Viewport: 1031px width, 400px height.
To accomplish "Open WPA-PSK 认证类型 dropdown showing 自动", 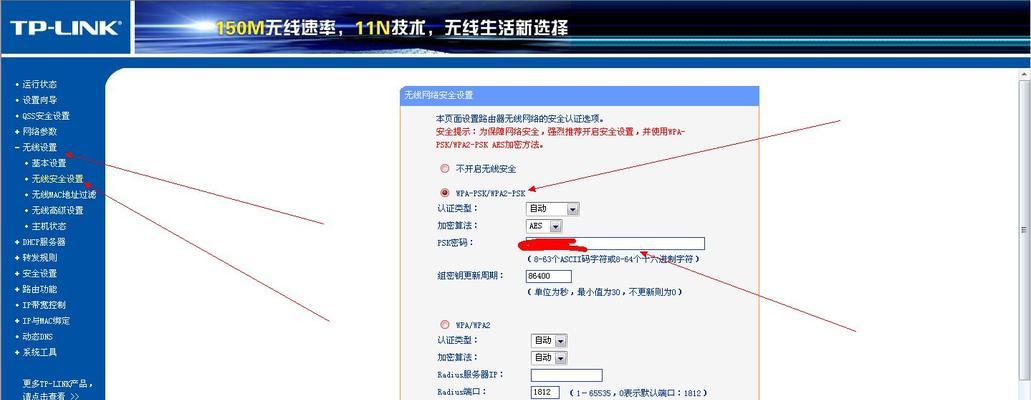I will pyautogui.click(x=552, y=209).
